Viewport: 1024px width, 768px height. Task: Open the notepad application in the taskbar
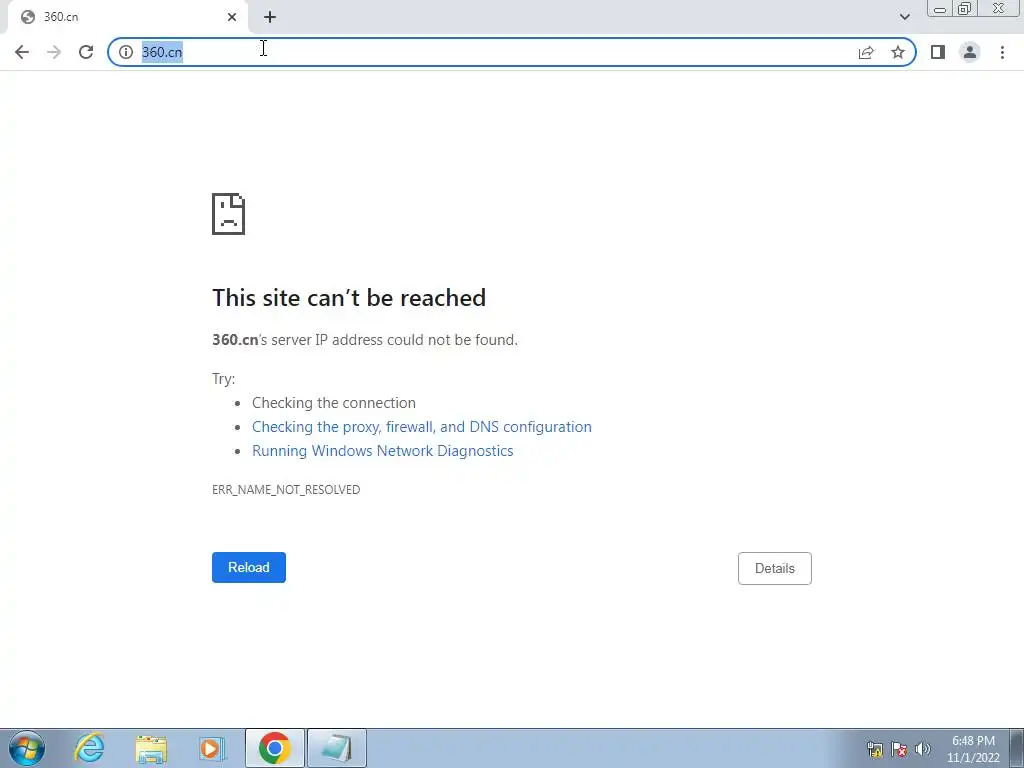coord(337,748)
